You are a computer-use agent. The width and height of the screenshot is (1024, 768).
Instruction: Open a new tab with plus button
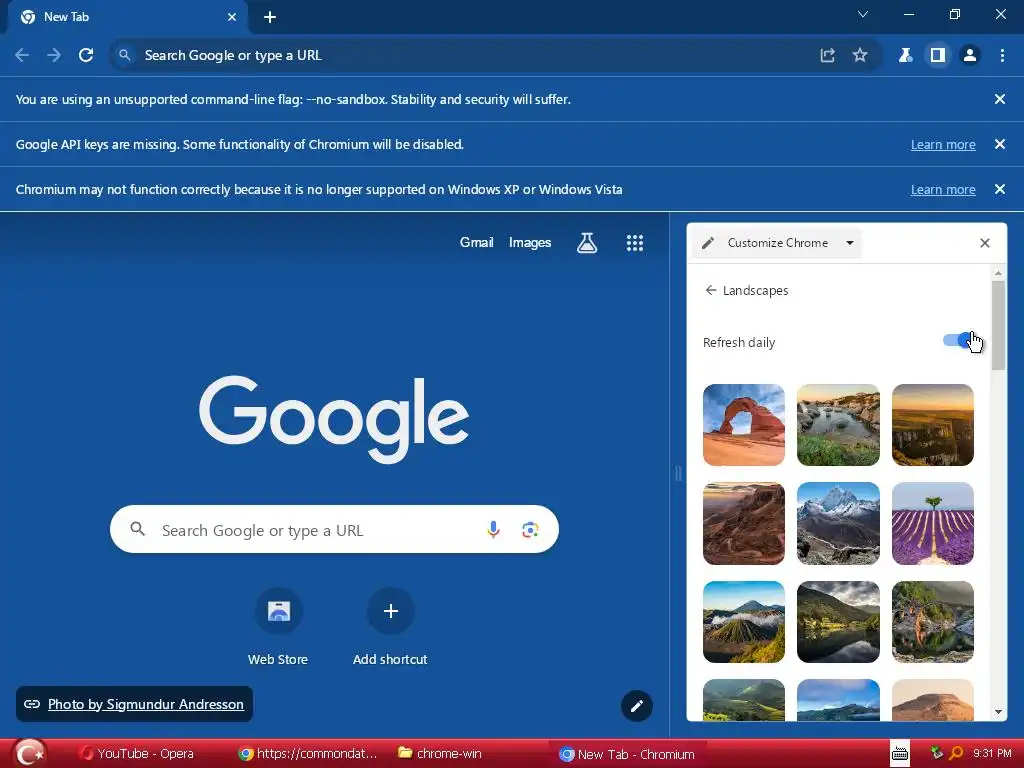(x=270, y=17)
